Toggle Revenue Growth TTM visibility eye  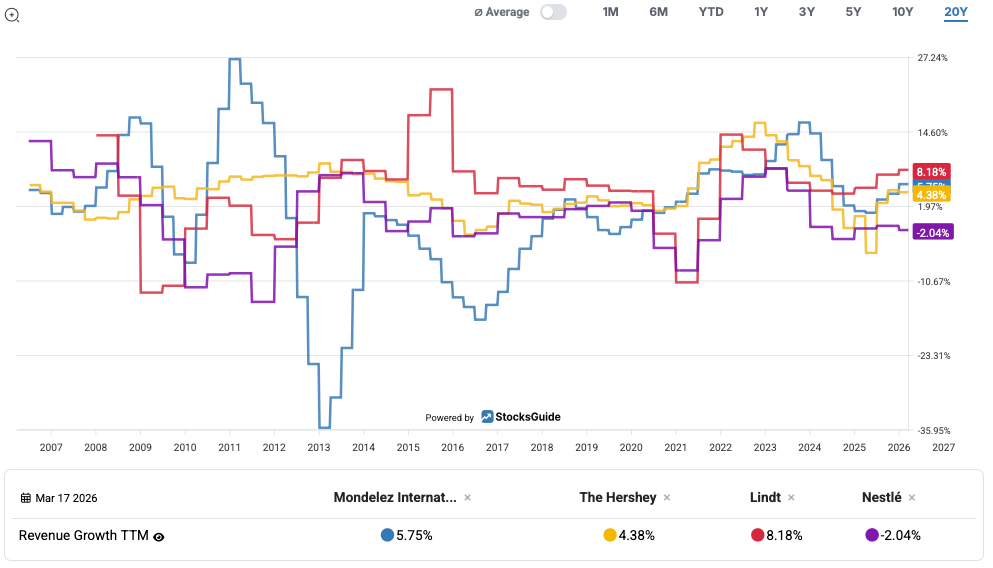tap(158, 536)
